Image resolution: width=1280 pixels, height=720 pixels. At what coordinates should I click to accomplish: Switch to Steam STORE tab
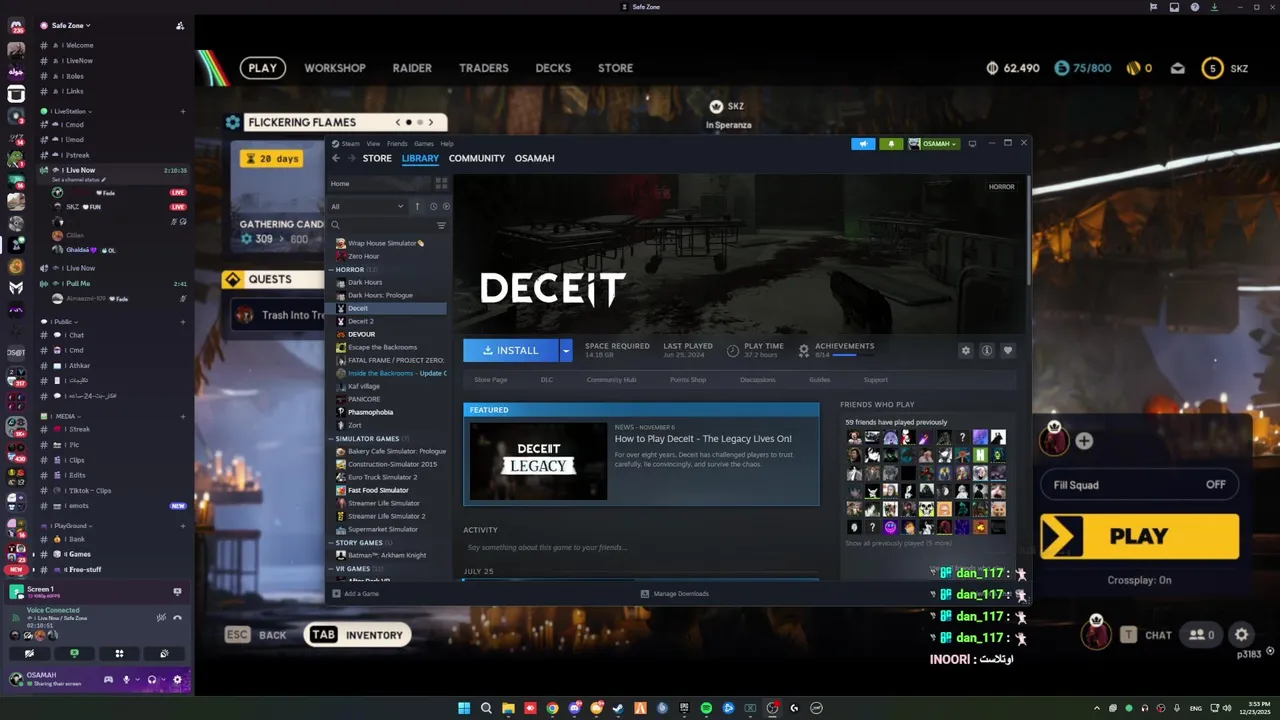(x=377, y=158)
